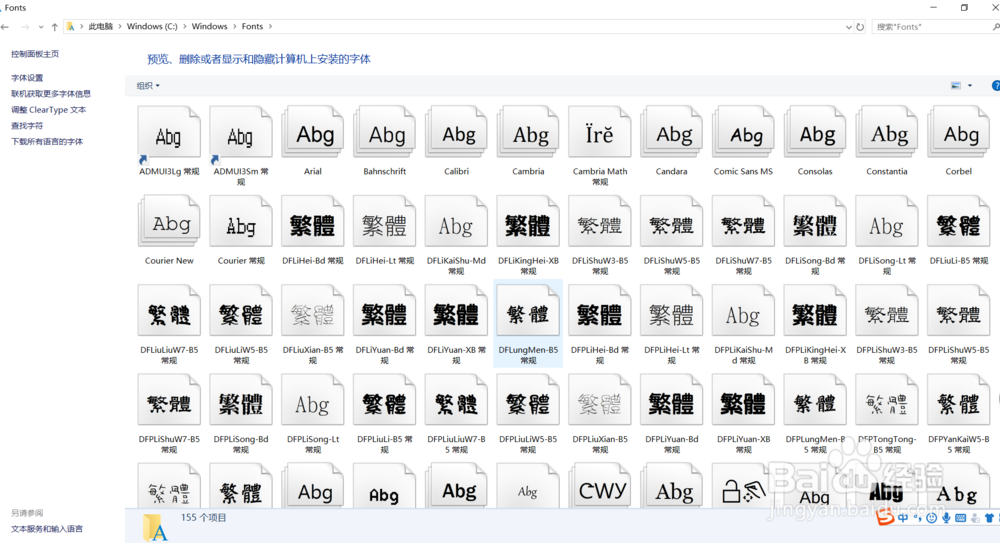Refresh the Fonts folder view
1000x543 pixels.
[860, 27]
